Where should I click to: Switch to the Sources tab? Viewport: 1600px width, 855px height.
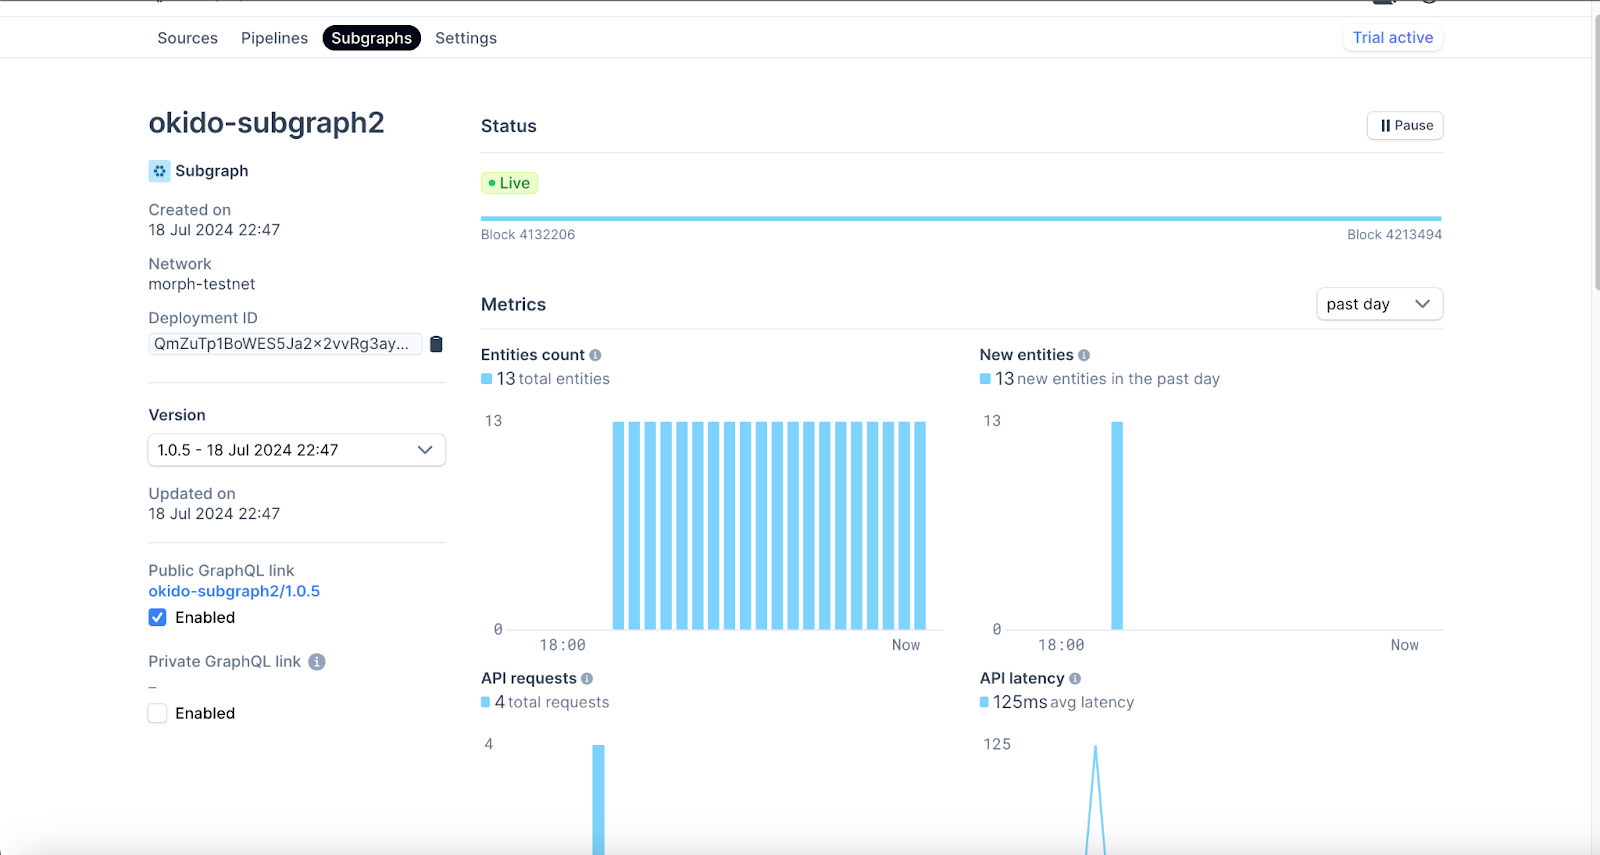tap(187, 38)
